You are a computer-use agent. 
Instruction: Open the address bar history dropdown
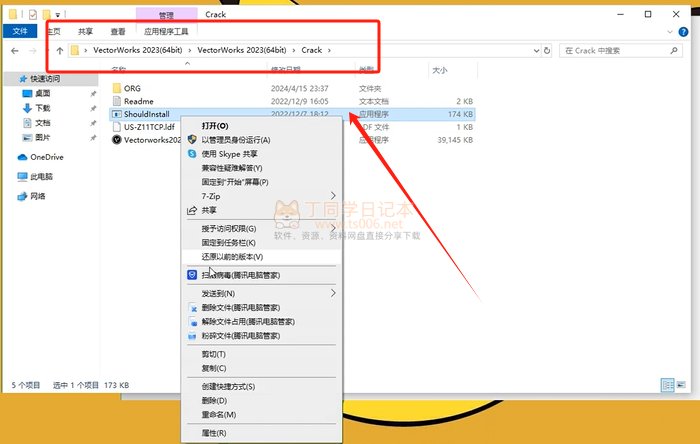pos(536,51)
